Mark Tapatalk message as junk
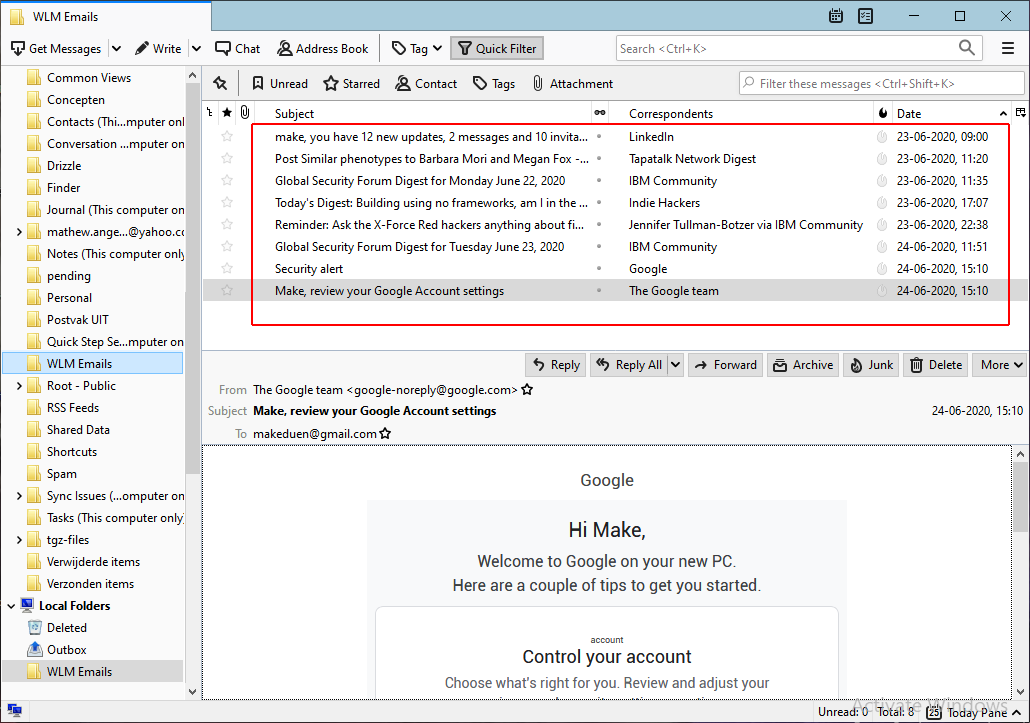This screenshot has height=723, width=1030. tap(882, 159)
